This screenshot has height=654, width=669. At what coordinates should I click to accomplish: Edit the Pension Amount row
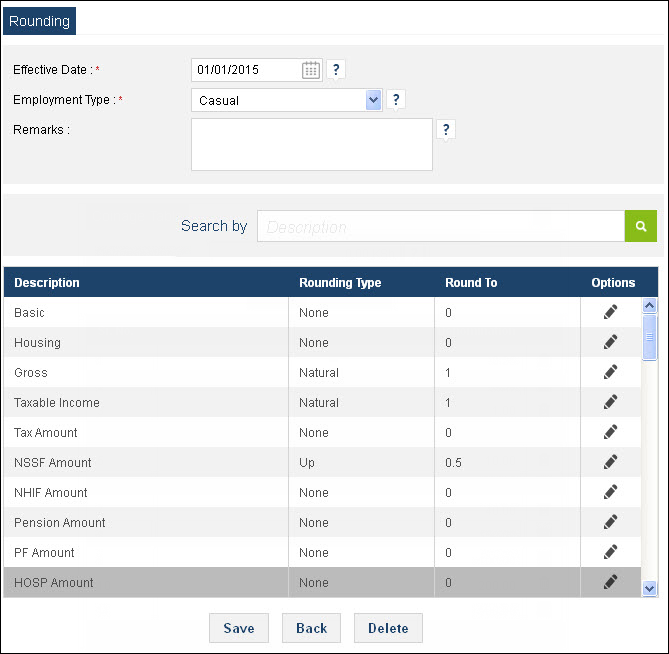tap(610, 522)
